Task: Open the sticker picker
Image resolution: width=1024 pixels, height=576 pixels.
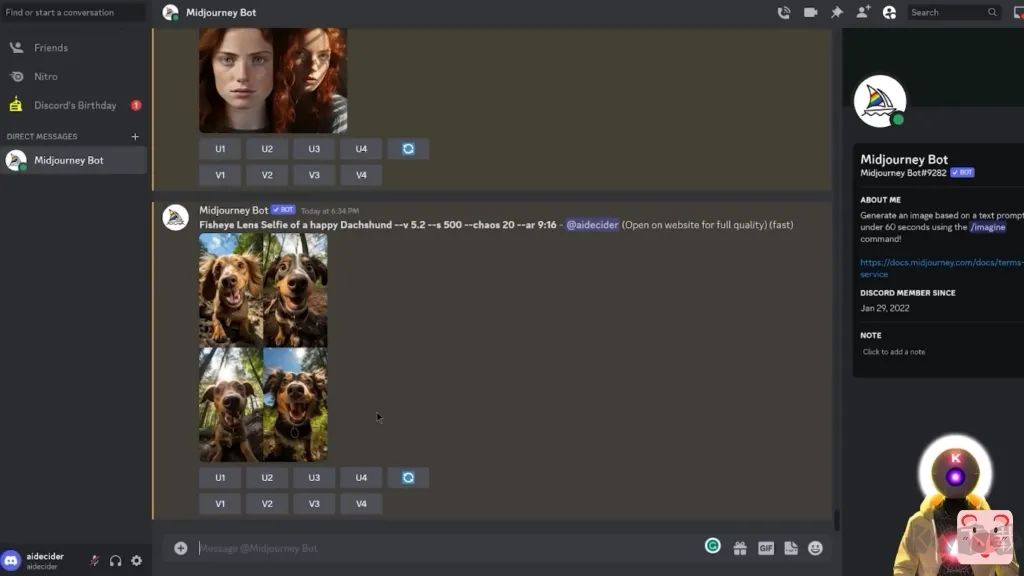Action: point(791,548)
